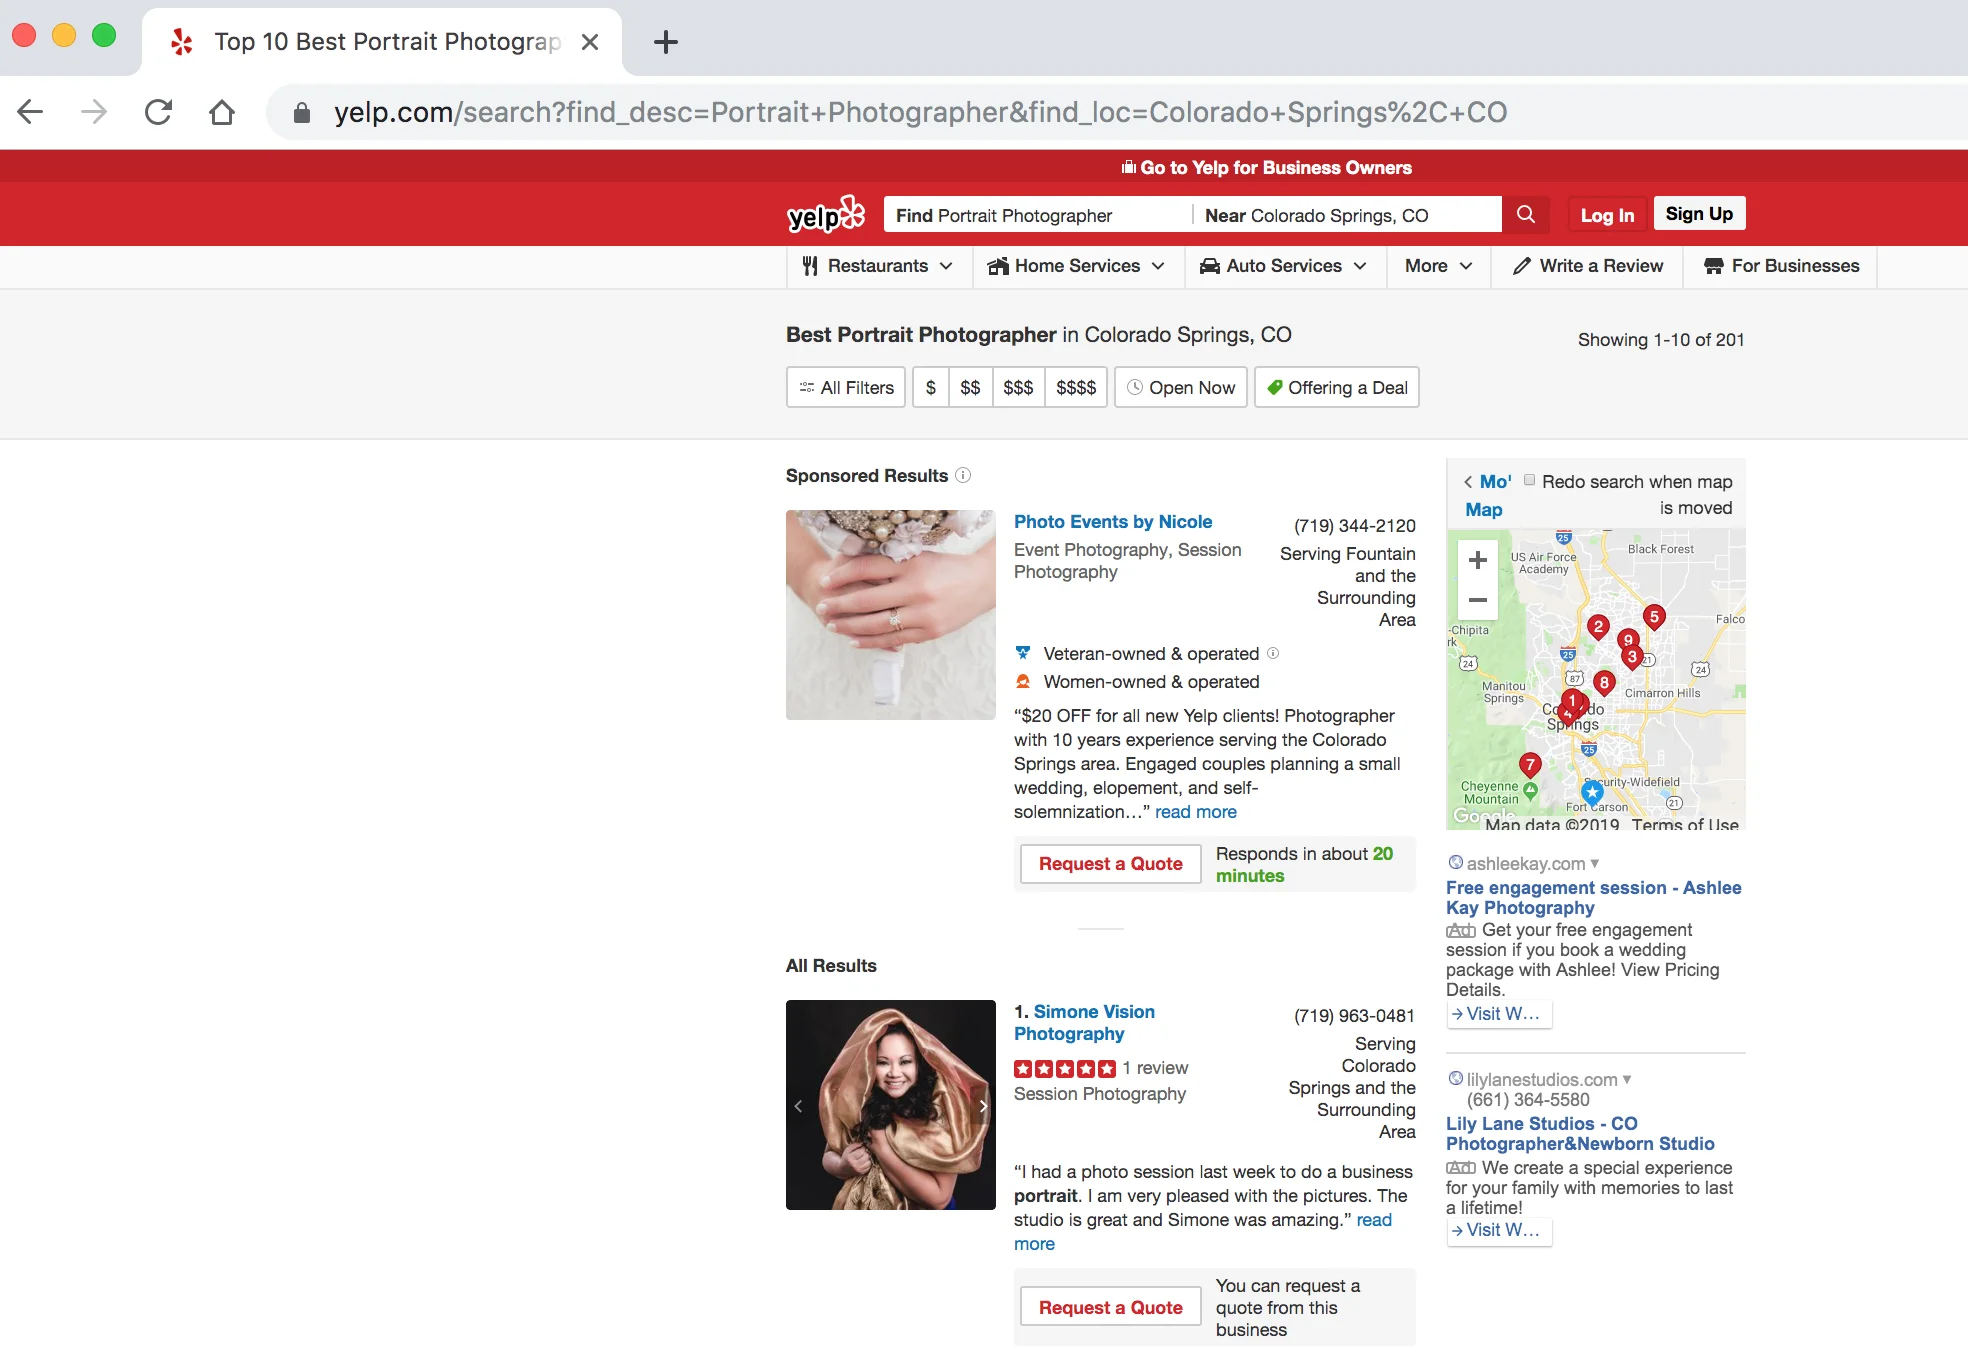
Task: Click the Sign Up button
Action: (x=1699, y=213)
